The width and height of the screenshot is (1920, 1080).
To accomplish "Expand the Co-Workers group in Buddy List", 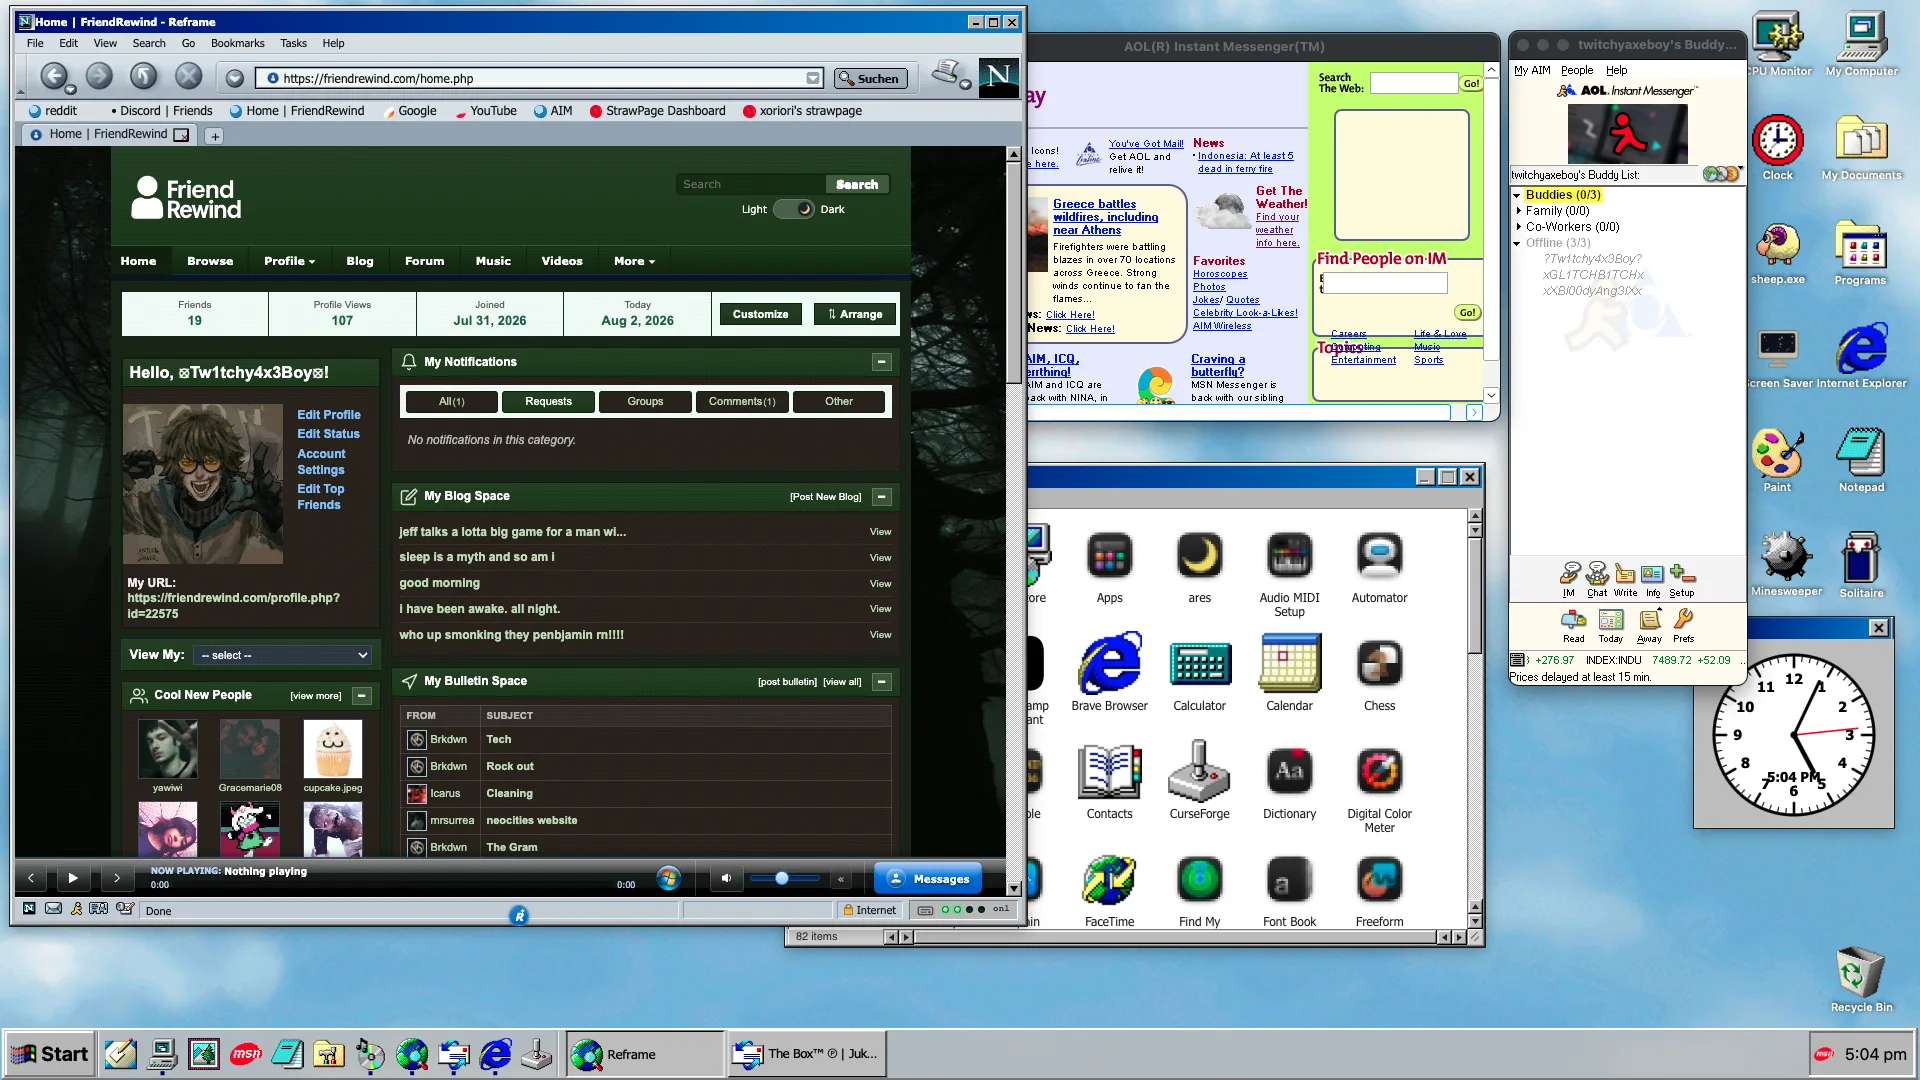I will coord(1518,227).
